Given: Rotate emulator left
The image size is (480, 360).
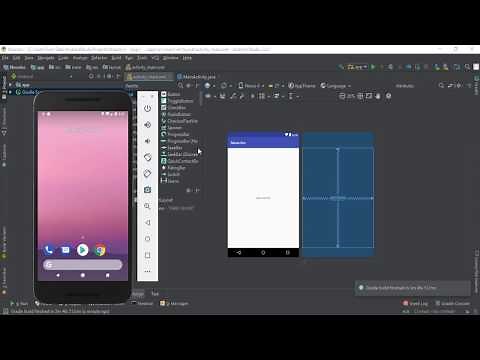Looking at the screenshot, I should pos(147,157).
